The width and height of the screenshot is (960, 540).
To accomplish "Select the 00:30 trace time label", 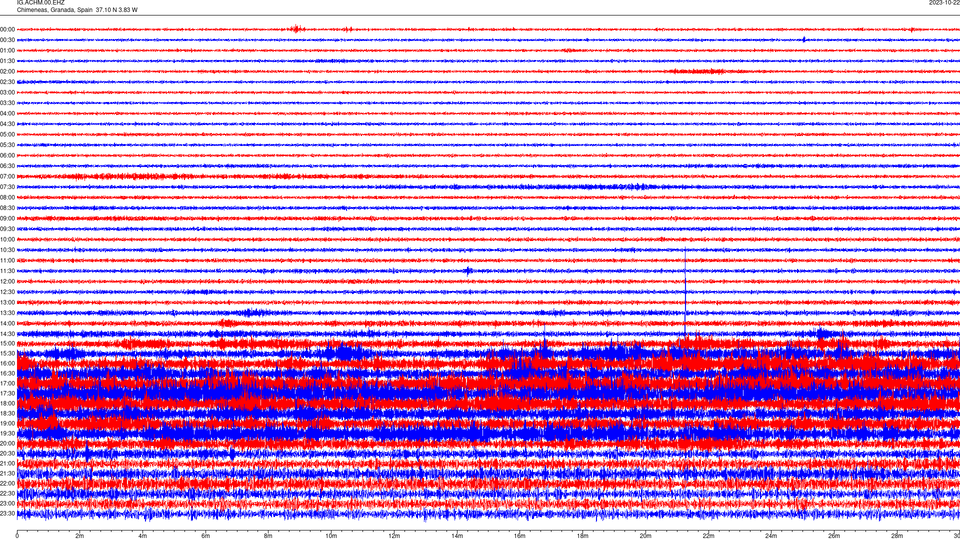I will pyautogui.click(x=7, y=40).
